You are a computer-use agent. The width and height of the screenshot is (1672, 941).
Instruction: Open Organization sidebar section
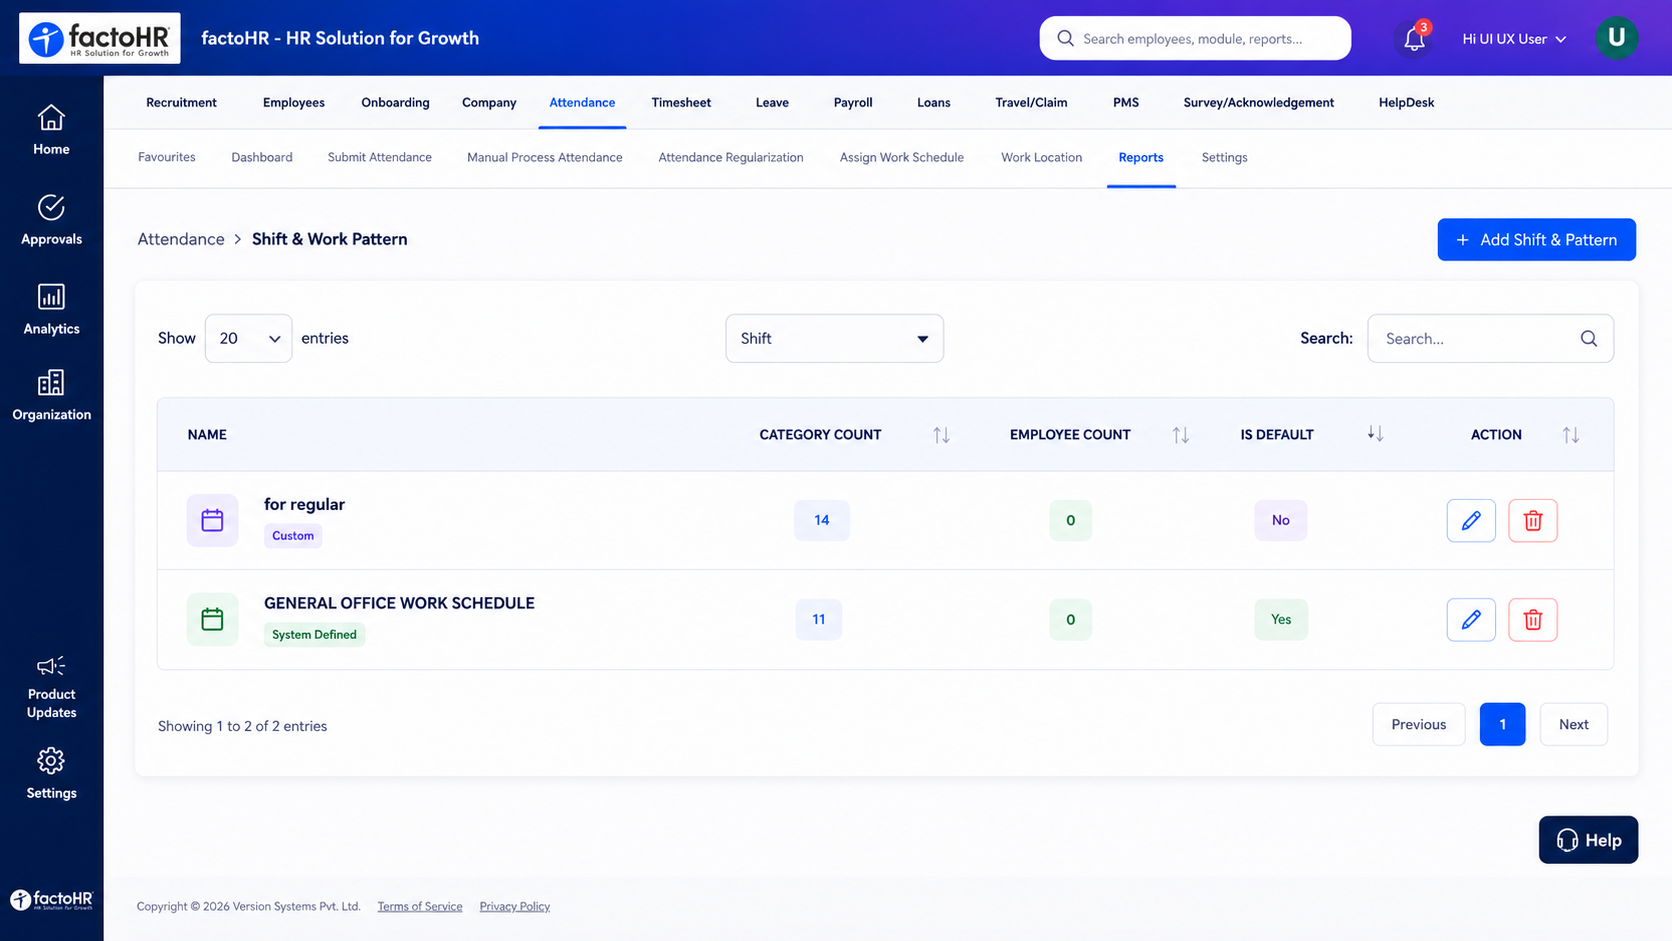pyautogui.click(x=51, y=395)
